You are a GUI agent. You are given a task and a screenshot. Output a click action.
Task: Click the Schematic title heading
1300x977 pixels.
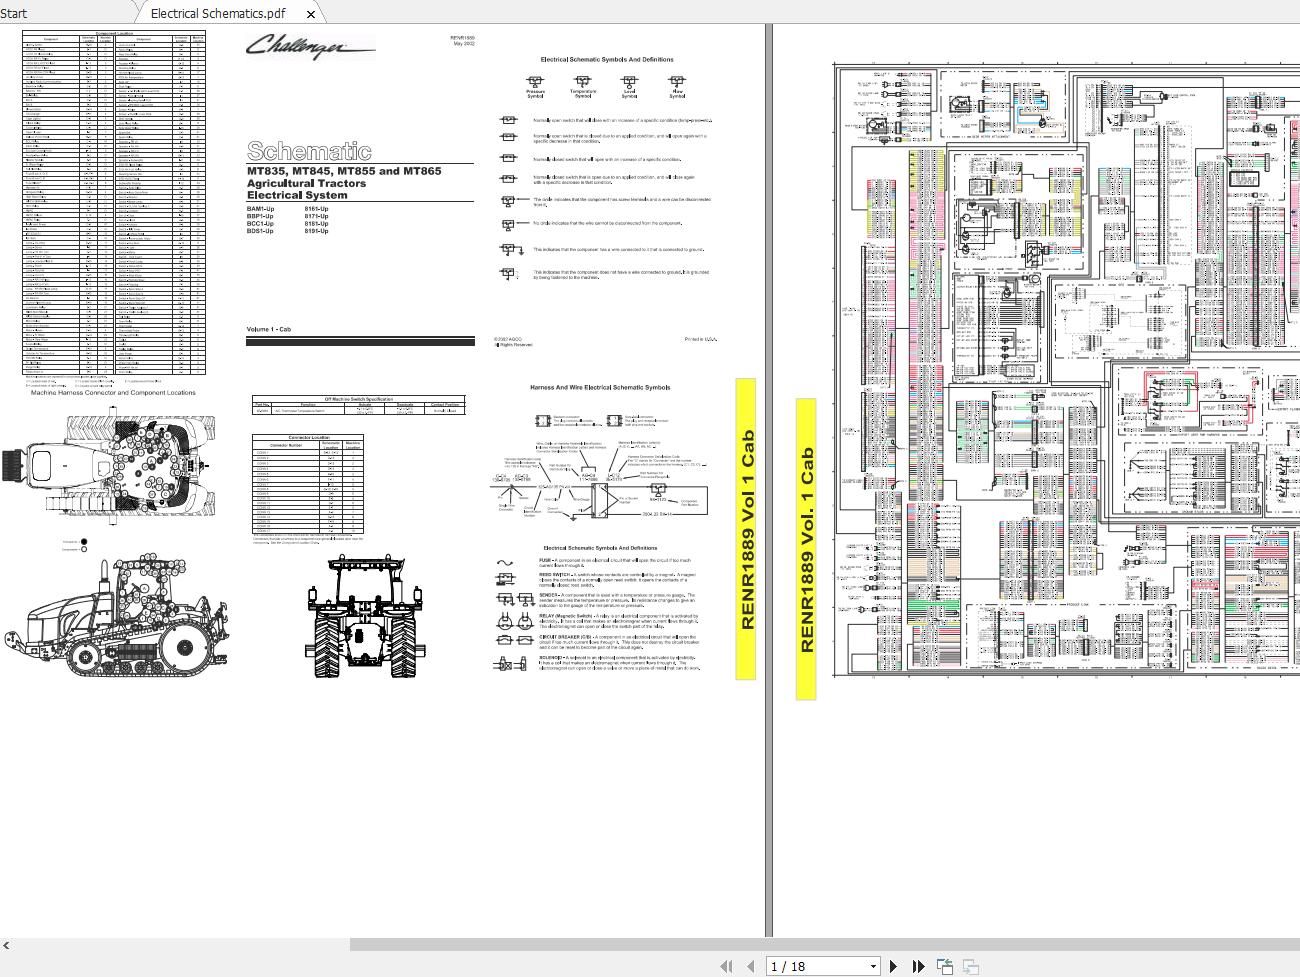pyautogui.click(x=309, y=151)
